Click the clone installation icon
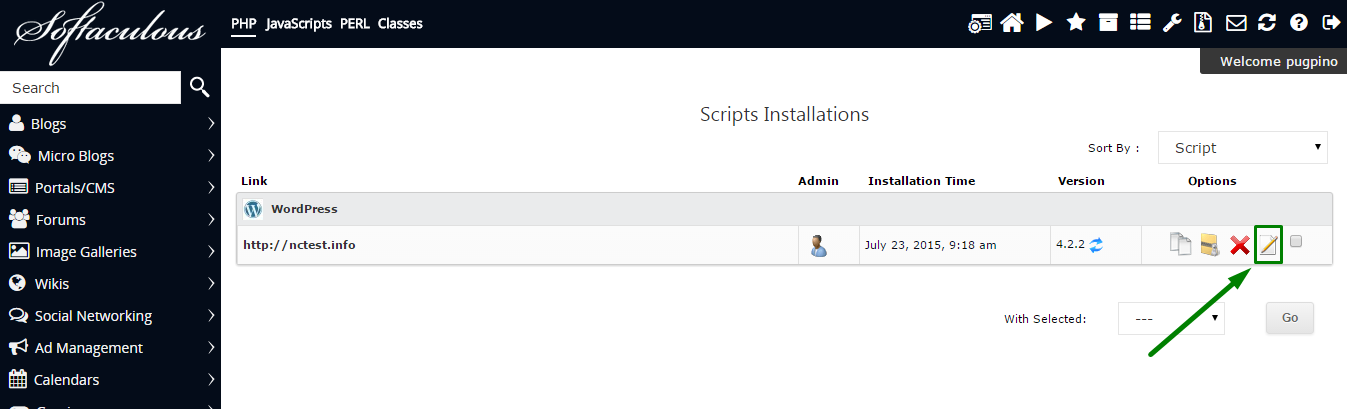Image resolution: width=1347 pixels, height=409 pixels. point(1181,245)
